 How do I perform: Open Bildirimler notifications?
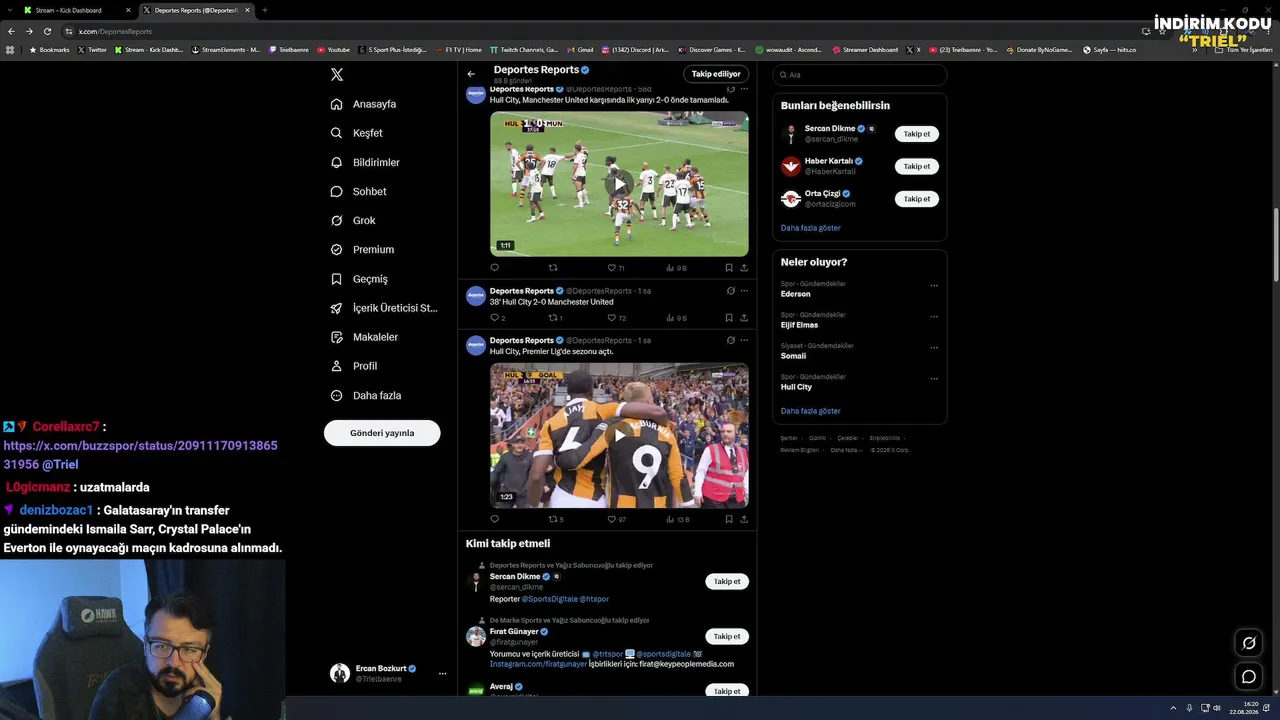365,162
